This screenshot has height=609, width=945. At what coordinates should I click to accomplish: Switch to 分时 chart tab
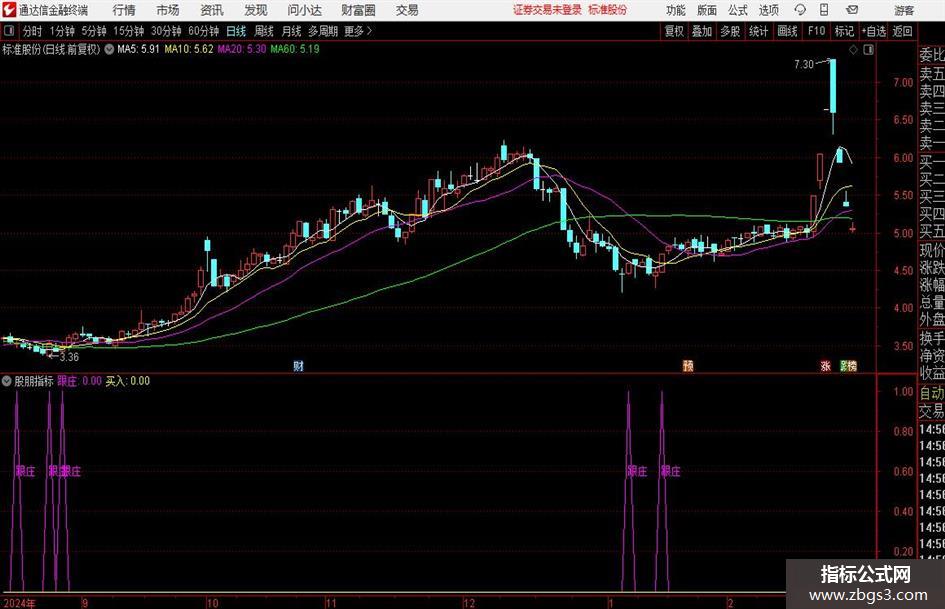33,31
